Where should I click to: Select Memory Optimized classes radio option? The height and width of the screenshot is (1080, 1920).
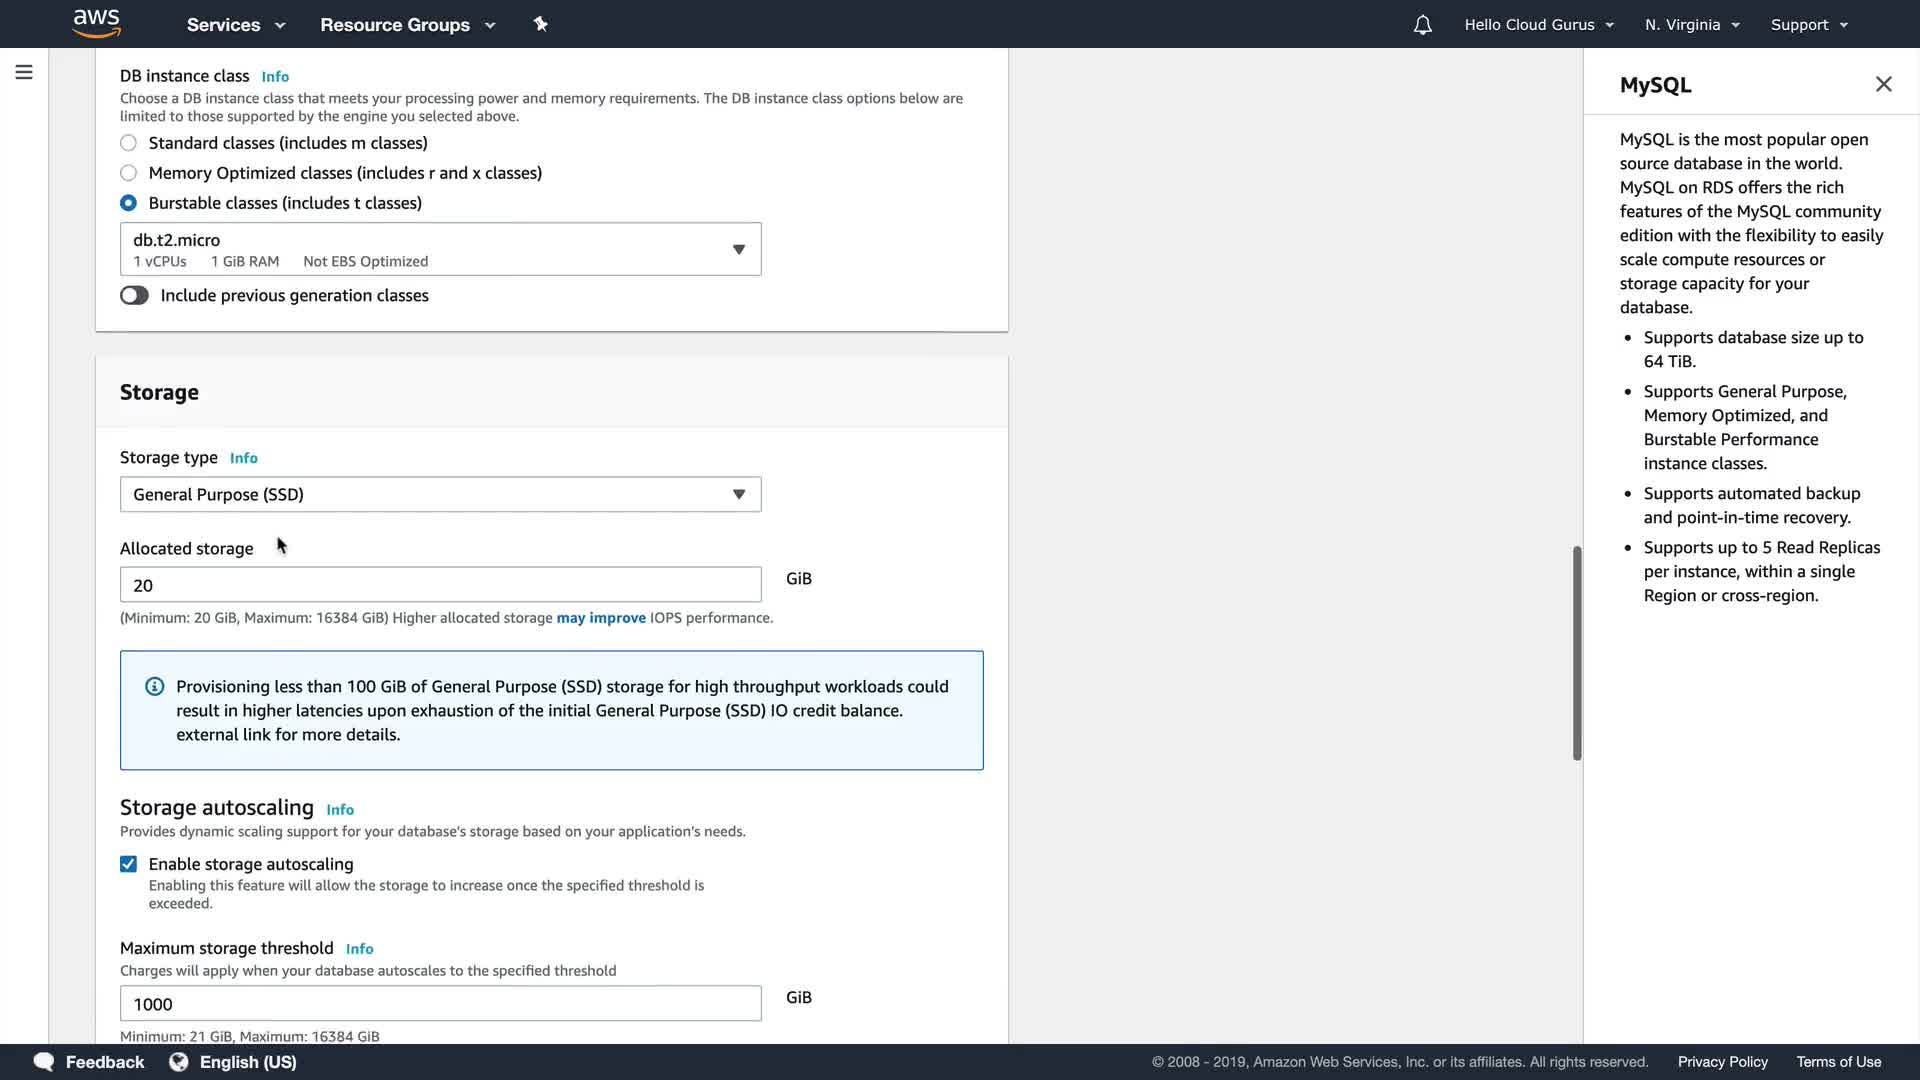129,173
